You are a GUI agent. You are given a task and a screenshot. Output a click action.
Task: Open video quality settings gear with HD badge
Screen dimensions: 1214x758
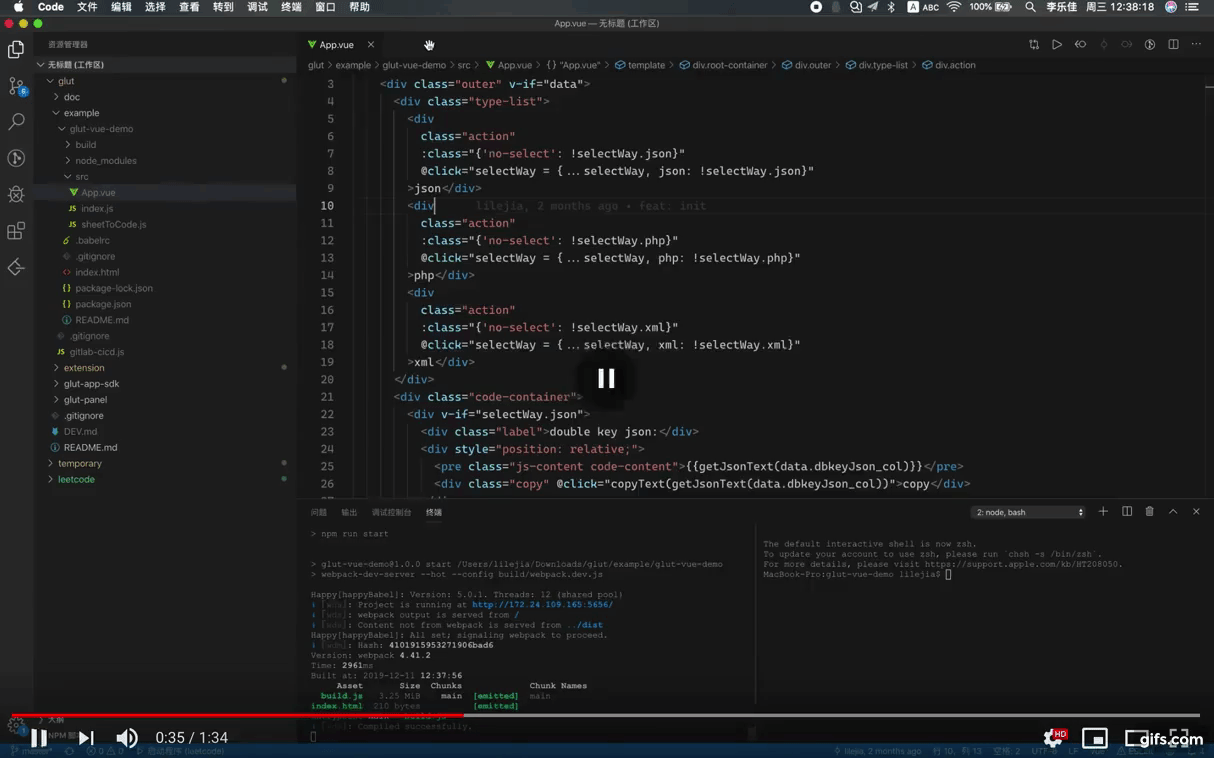1054,738
